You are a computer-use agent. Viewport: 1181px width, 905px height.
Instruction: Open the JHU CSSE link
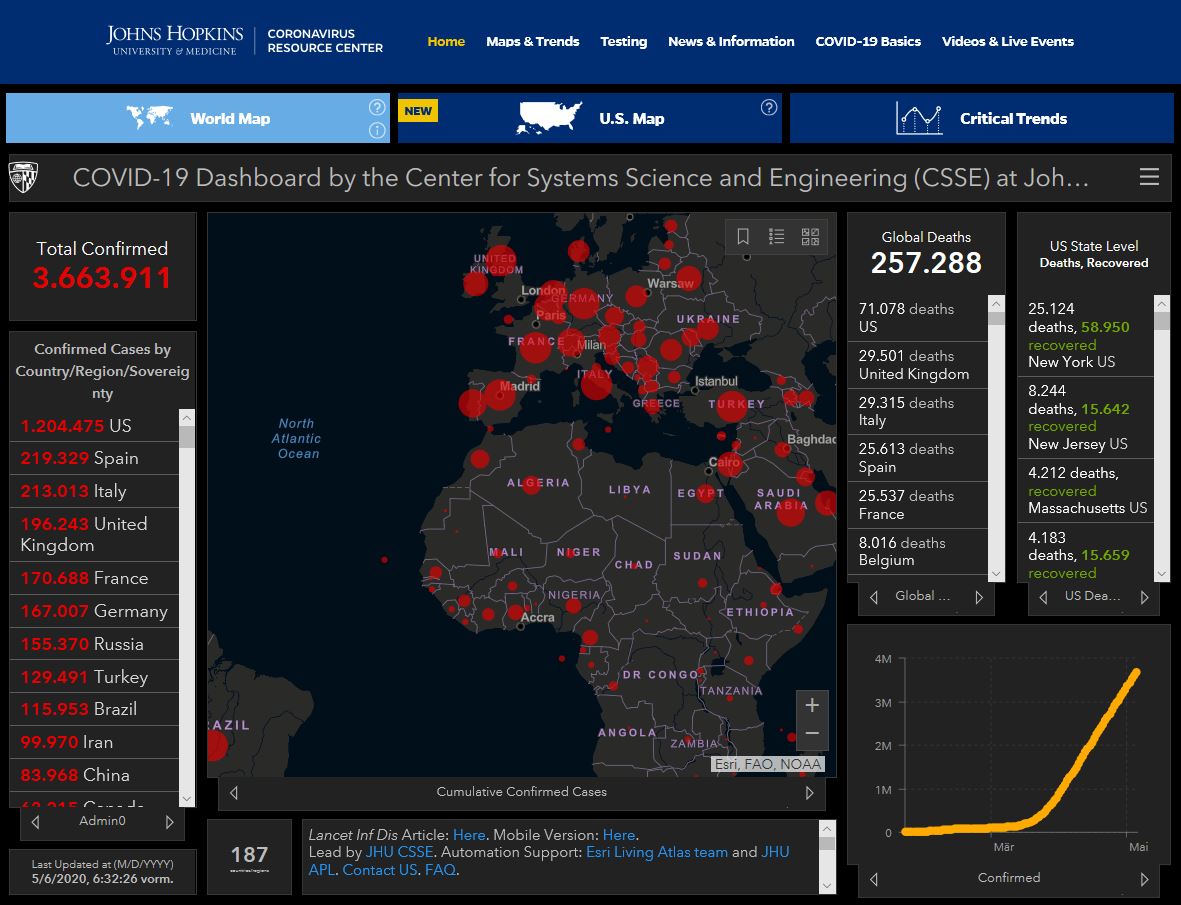coord(399,852)
